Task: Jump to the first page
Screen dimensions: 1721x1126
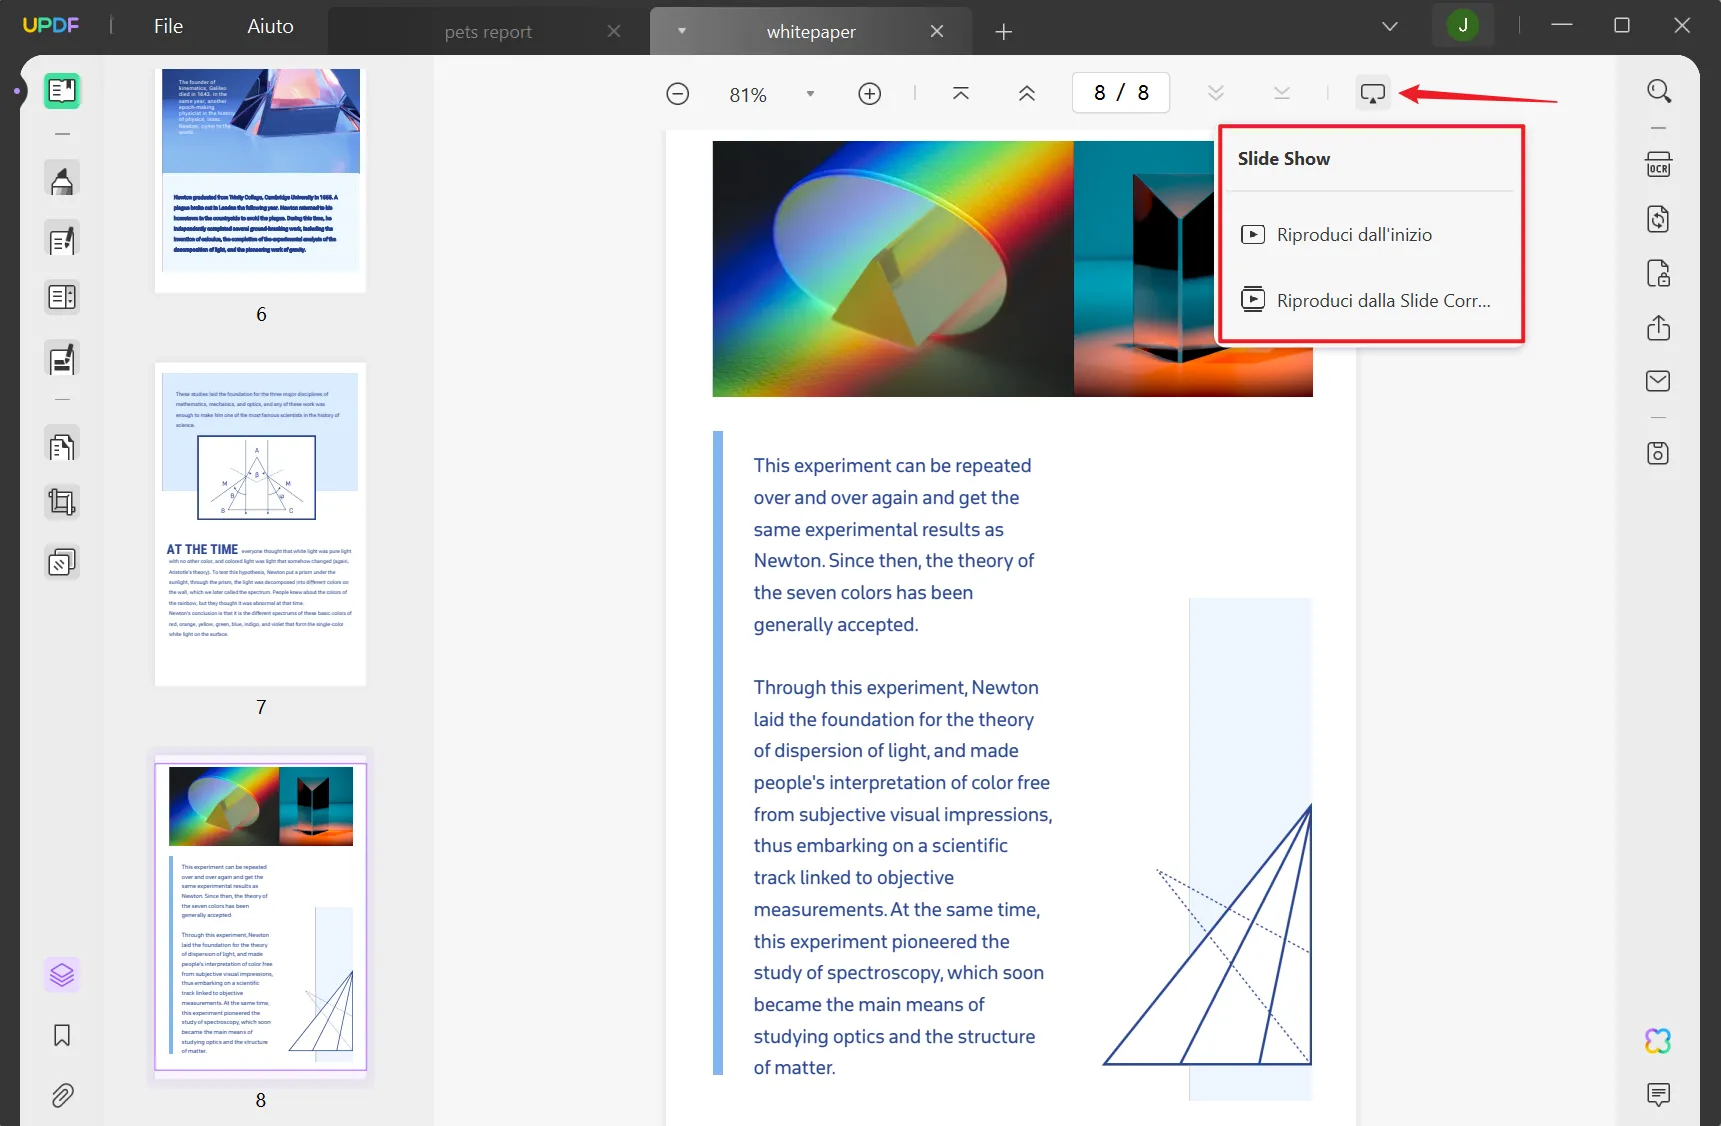Action: [x=961, y=93]
